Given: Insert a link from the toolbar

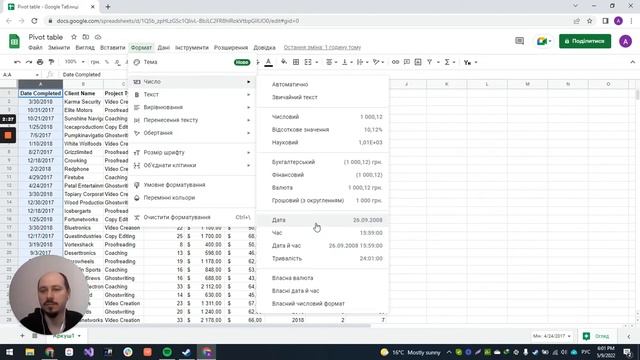Looking at the screenshot, I should [x=395, y=62].
